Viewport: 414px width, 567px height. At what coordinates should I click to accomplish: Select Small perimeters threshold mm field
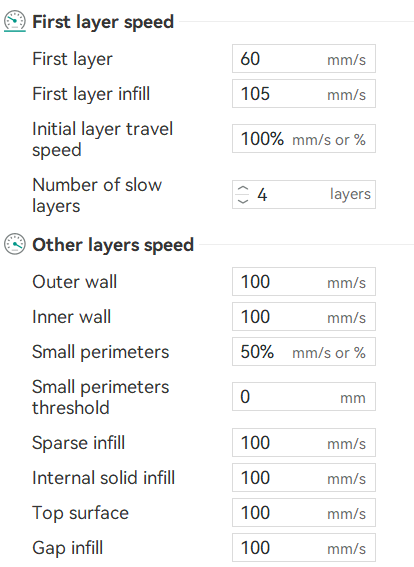tap(304, 396)
